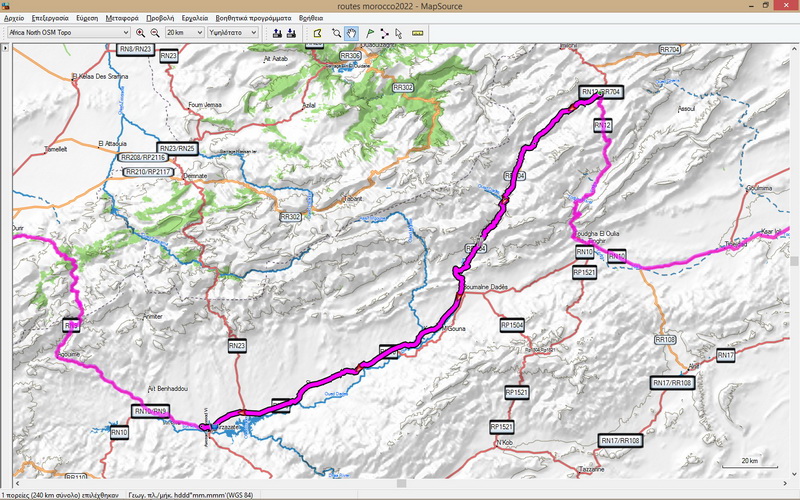The height and width of the screenshot is (500, 800).
Task: Click the zoom out magnifier icon
Action: (x=155, y=33)
